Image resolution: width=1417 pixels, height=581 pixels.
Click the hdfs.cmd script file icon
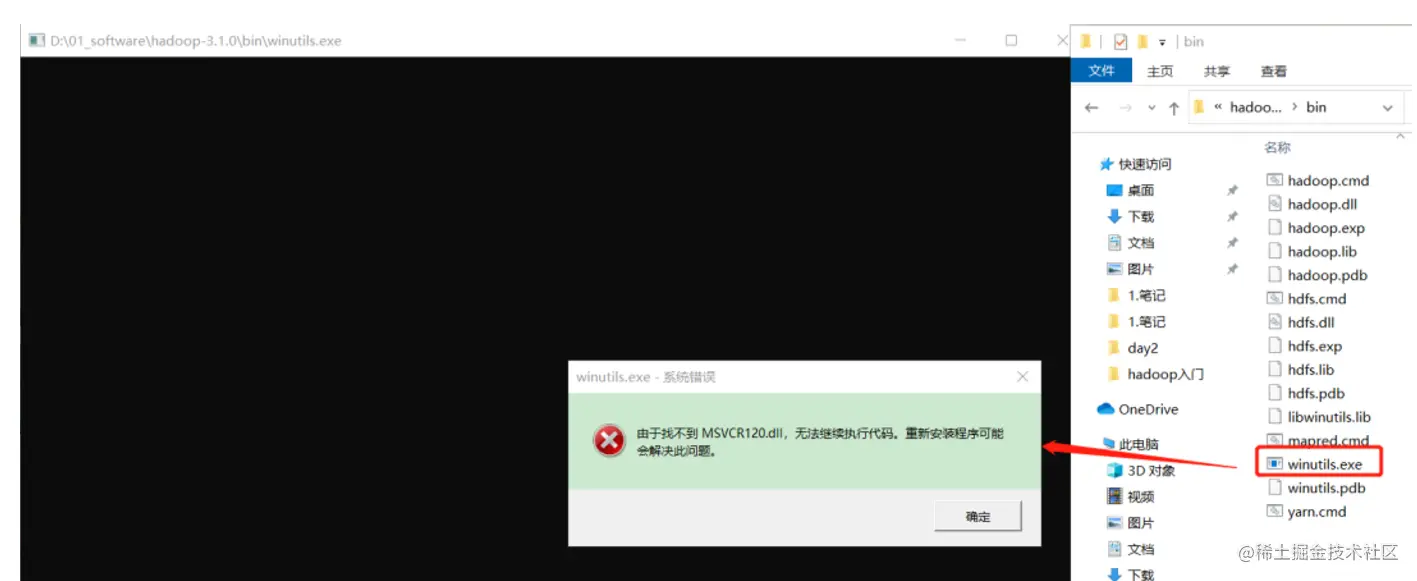[1274, 298]
